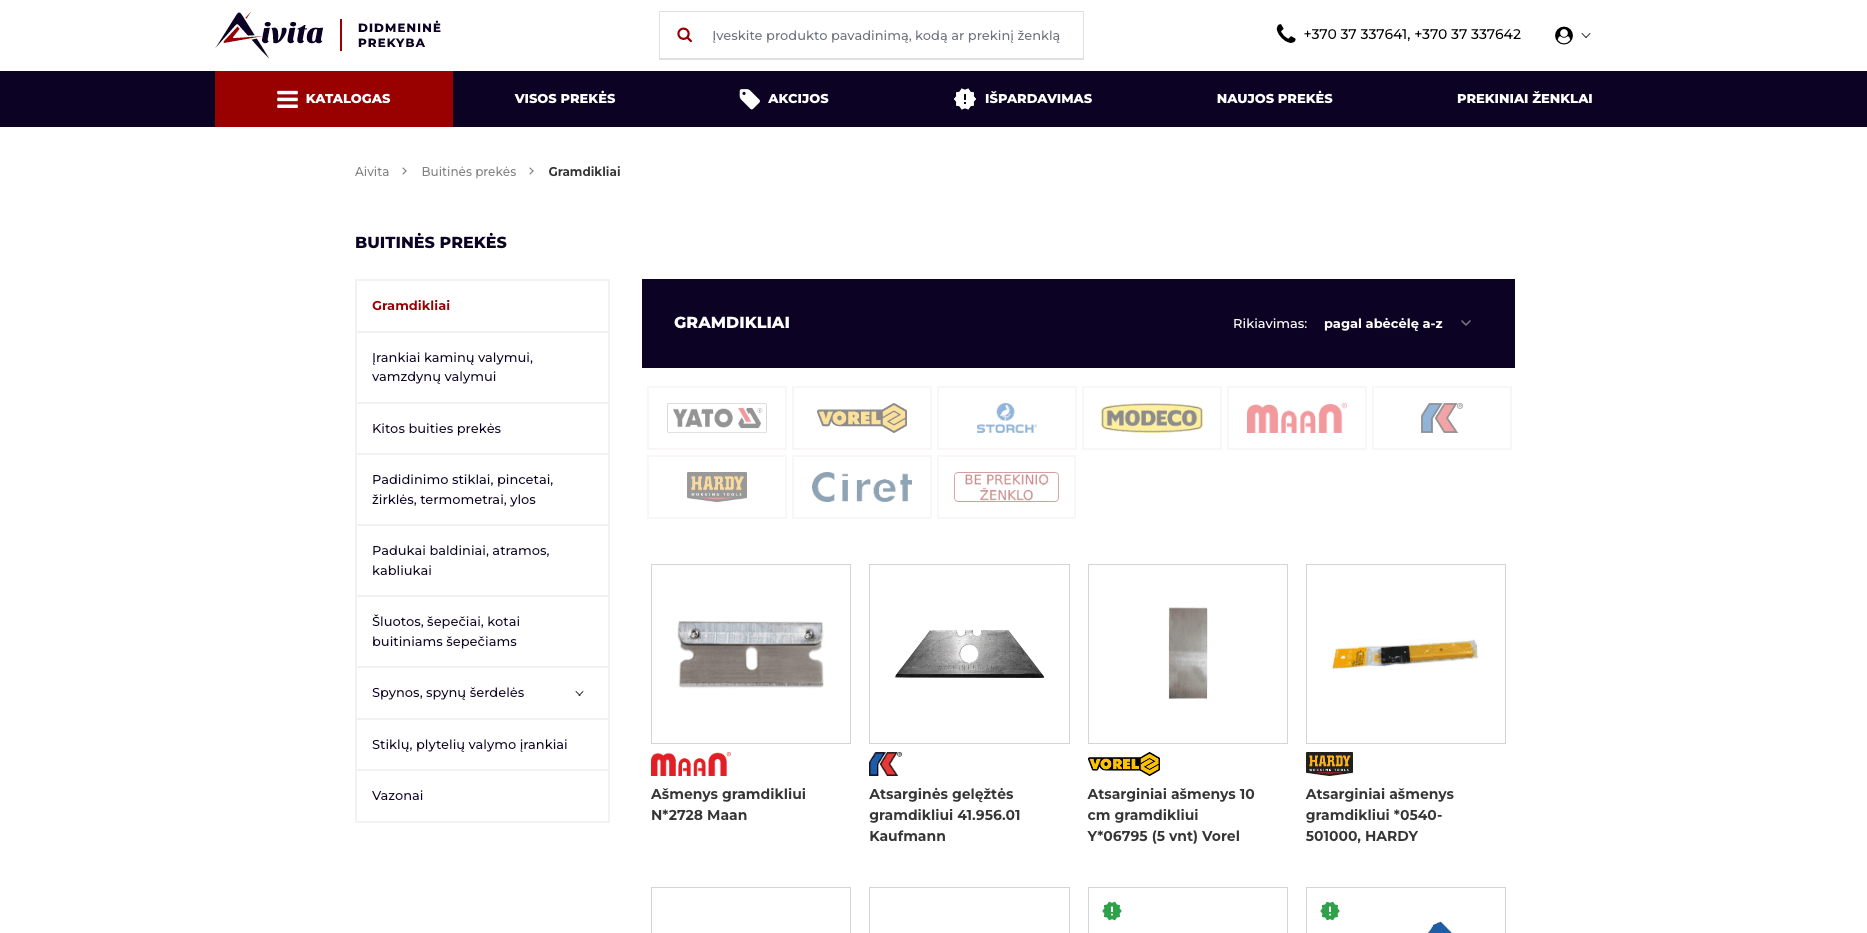Open Vorel 10 cm ašmenys product image
This screenshot has height=933, width=1867.
pos(1188,654)
